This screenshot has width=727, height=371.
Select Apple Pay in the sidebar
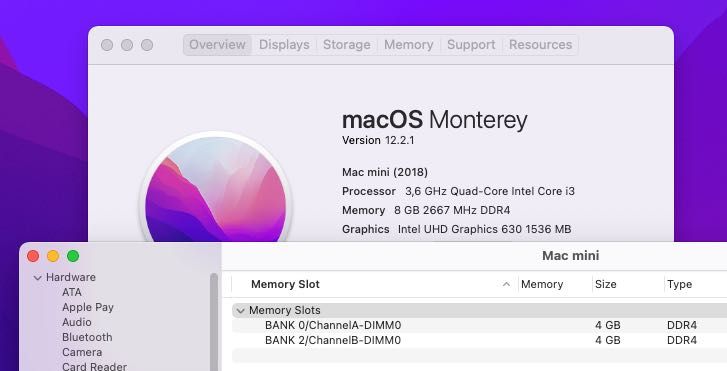88,307
